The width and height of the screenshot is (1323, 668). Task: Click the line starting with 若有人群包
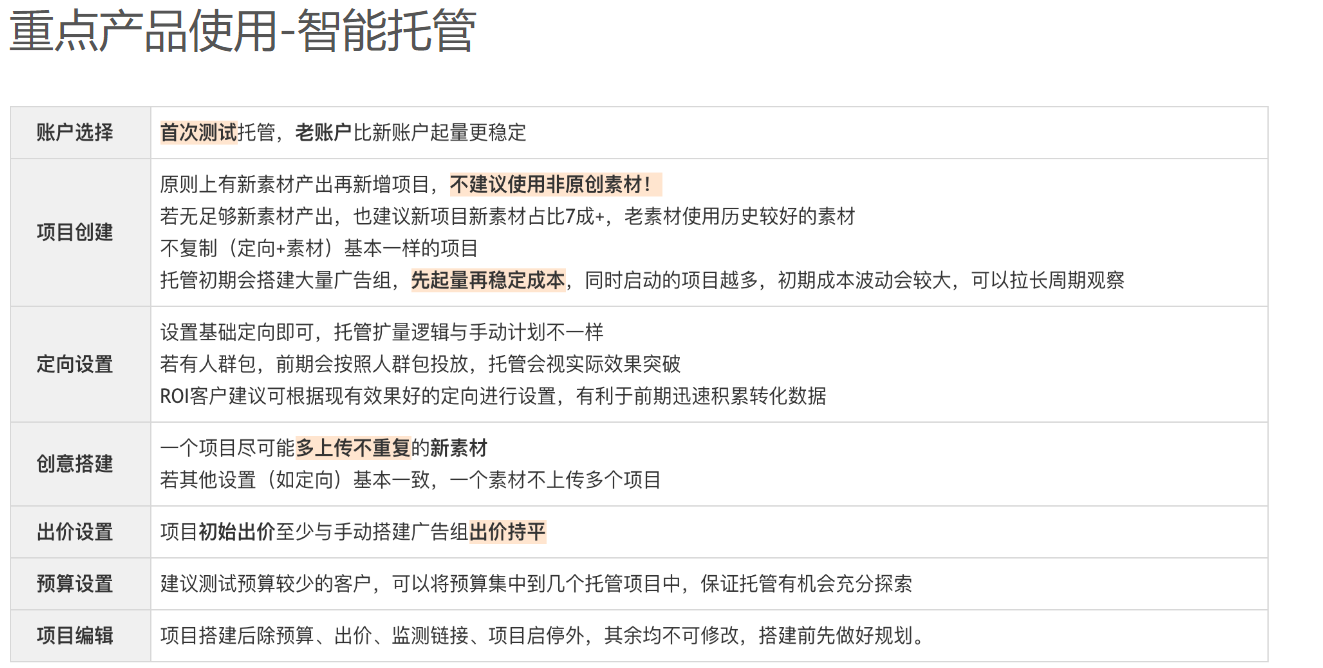pos(420,364)
